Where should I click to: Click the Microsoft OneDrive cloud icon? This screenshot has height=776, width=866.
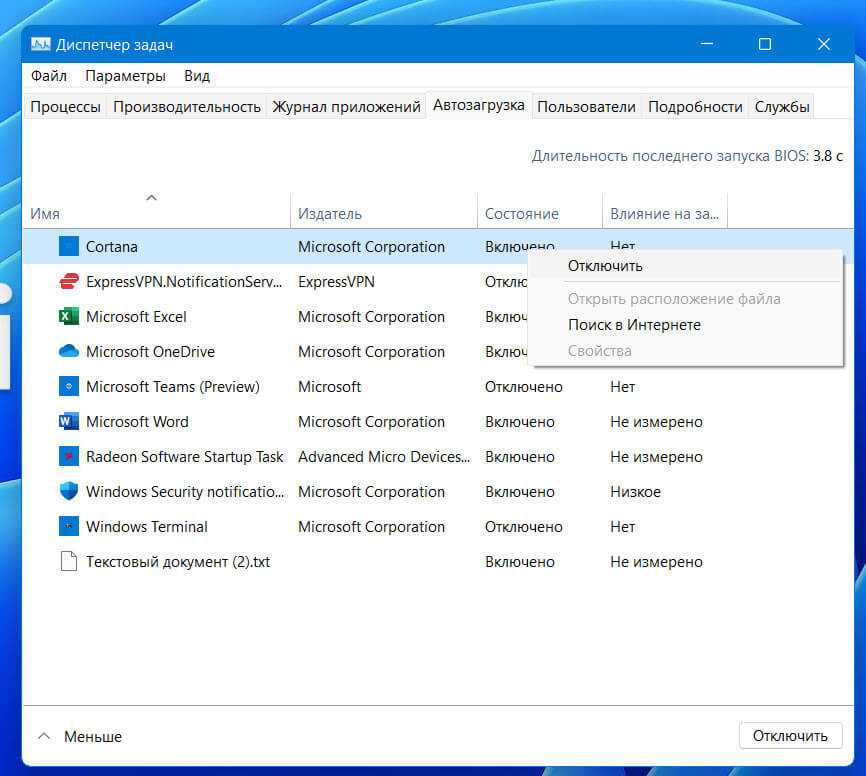pyautogui.click(x=68, y=352)
